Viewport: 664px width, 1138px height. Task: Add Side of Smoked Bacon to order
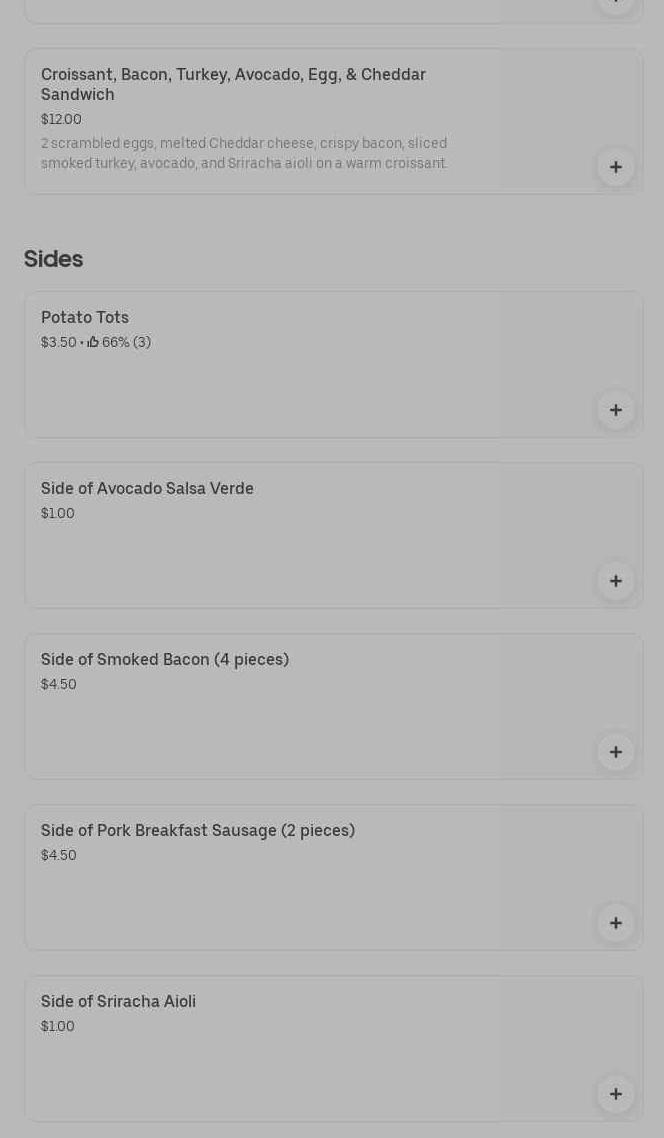click(616, 752)
